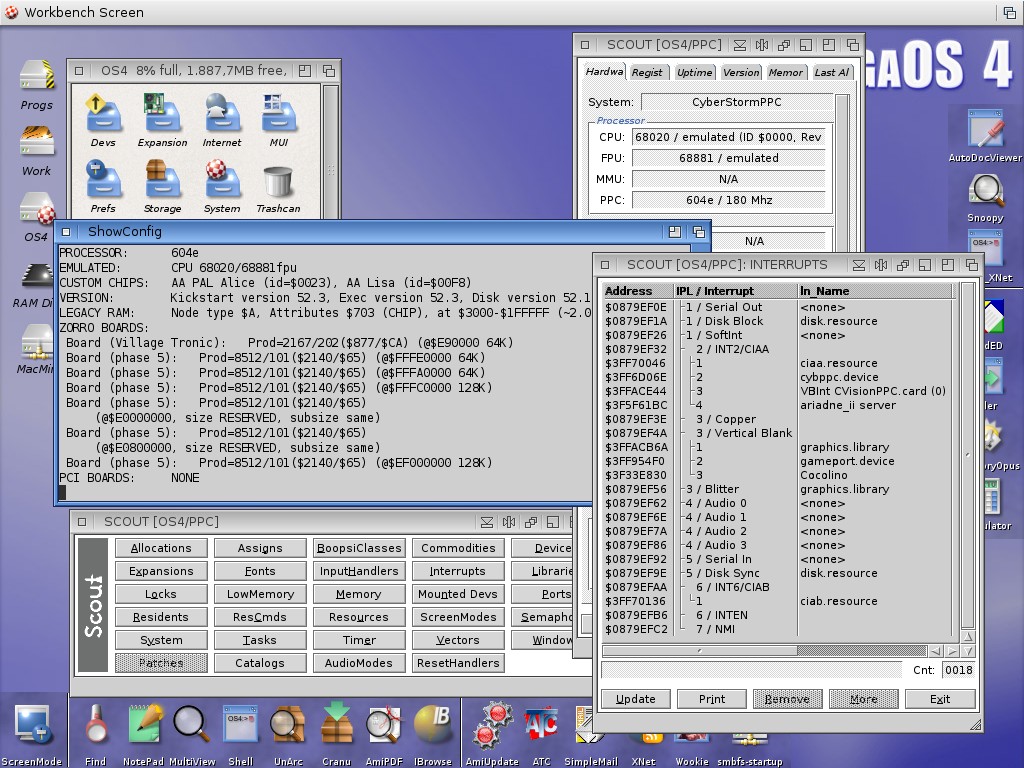
Task: Click the text field beside Cnt
Action: [x=750, y=670]
